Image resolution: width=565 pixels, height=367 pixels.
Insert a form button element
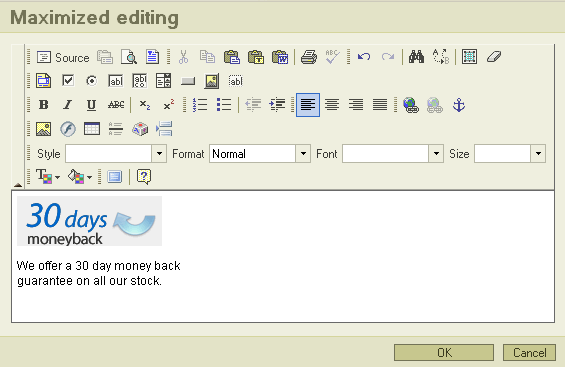(x=188, y=81)
